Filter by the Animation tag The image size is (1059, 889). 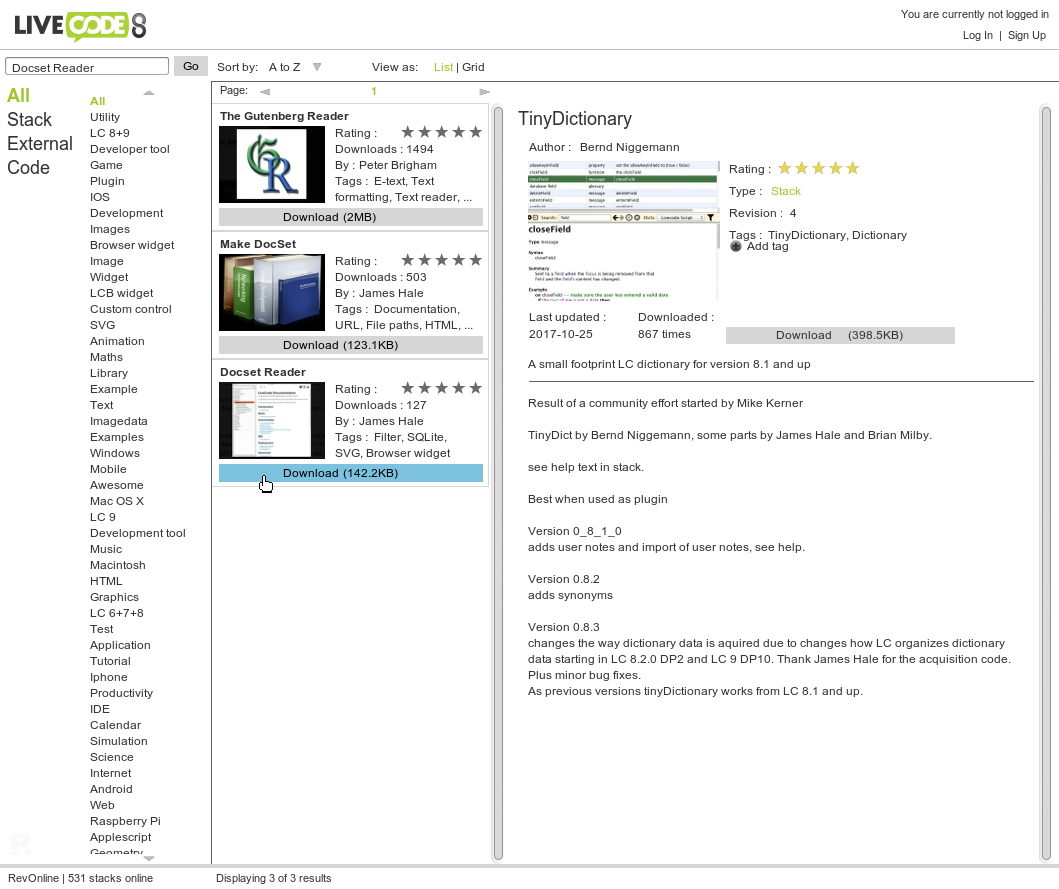click(117, 341)
